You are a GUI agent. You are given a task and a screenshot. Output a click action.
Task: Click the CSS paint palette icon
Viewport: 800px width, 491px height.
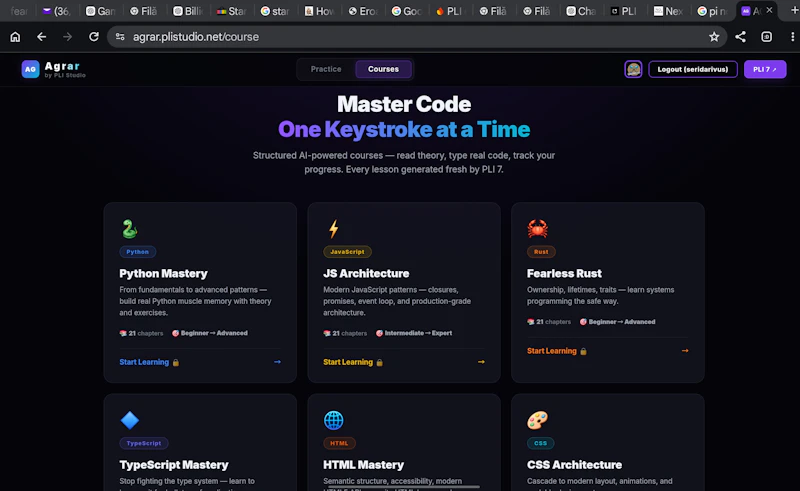[537, 420]
